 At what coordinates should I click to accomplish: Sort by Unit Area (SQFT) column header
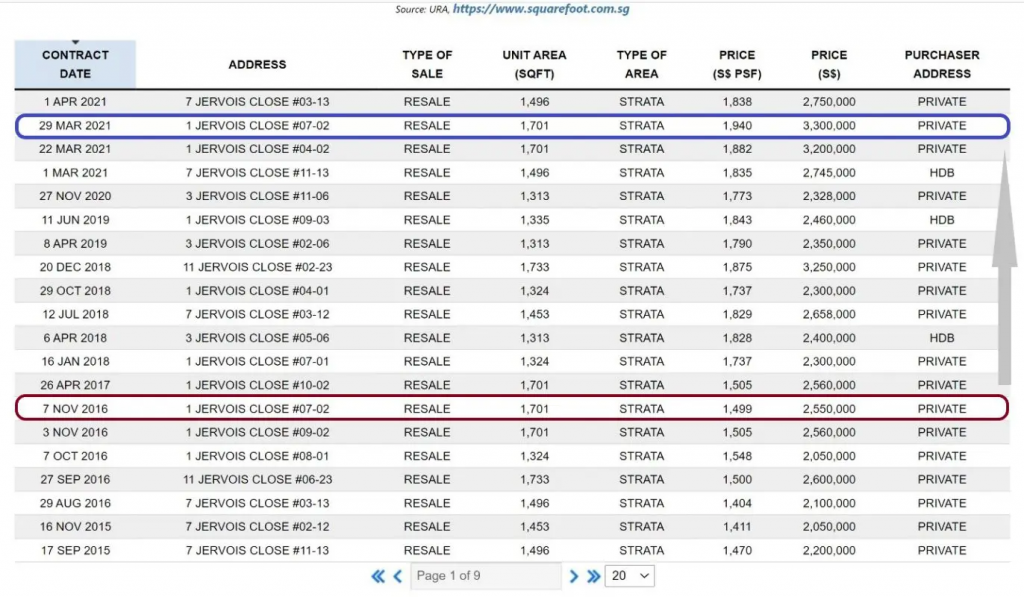point(534,65)
